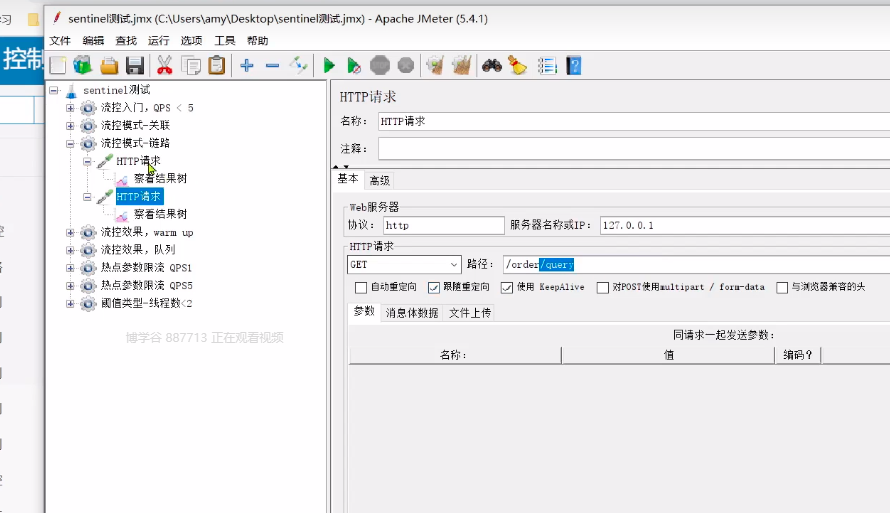
Task: Select the highlighted HTTP请求 tree node
Action: click(x=139, y=197)
